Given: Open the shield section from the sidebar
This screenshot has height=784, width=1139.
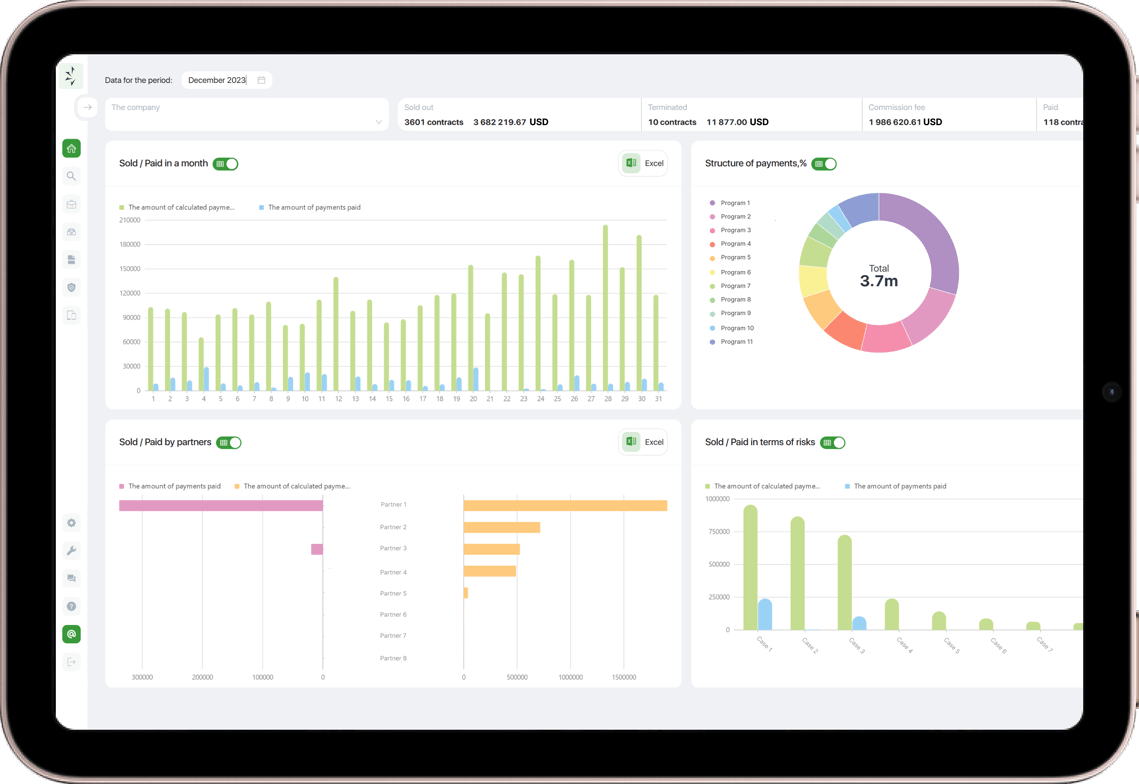Looking at the screenshot, I should click(71, 287).
